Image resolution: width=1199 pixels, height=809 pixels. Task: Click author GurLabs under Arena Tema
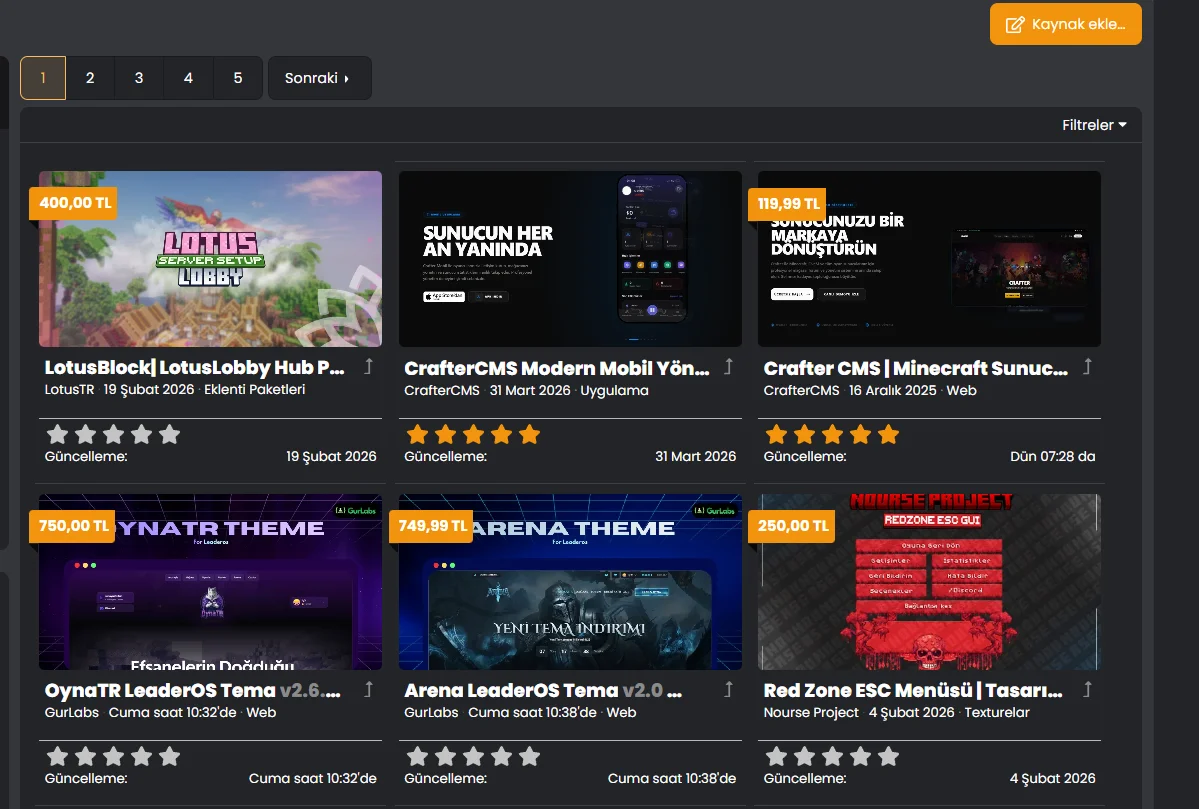click(431, 712)
